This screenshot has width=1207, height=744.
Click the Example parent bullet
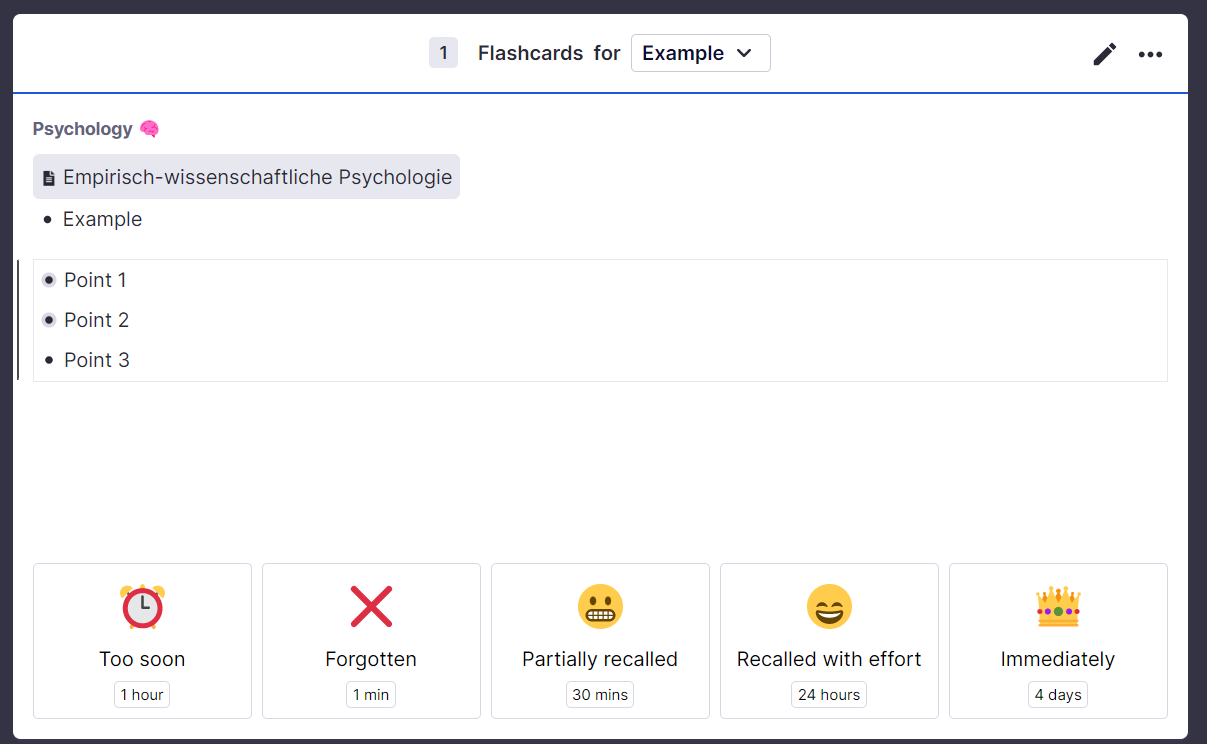tap(48, 220)
